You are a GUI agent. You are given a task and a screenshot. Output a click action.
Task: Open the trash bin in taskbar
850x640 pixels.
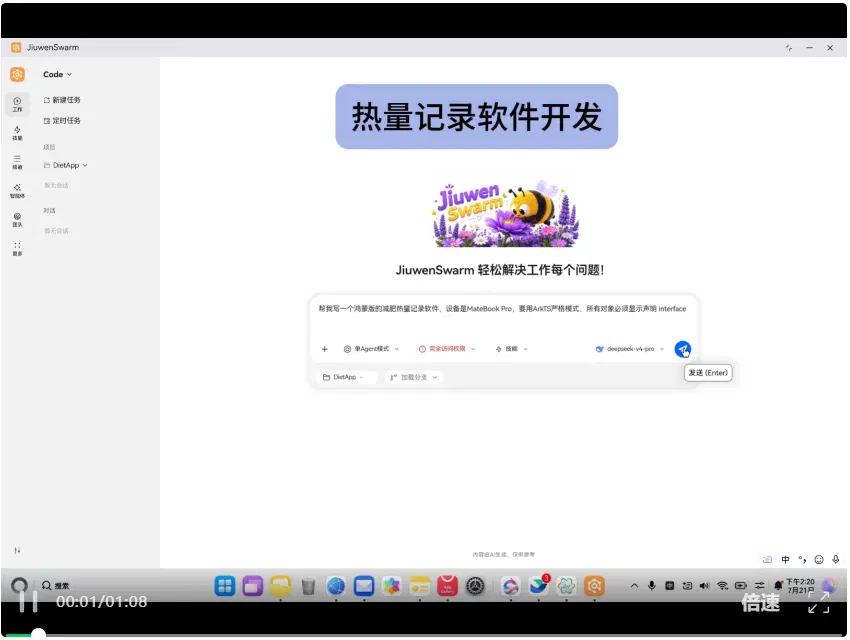308,586
